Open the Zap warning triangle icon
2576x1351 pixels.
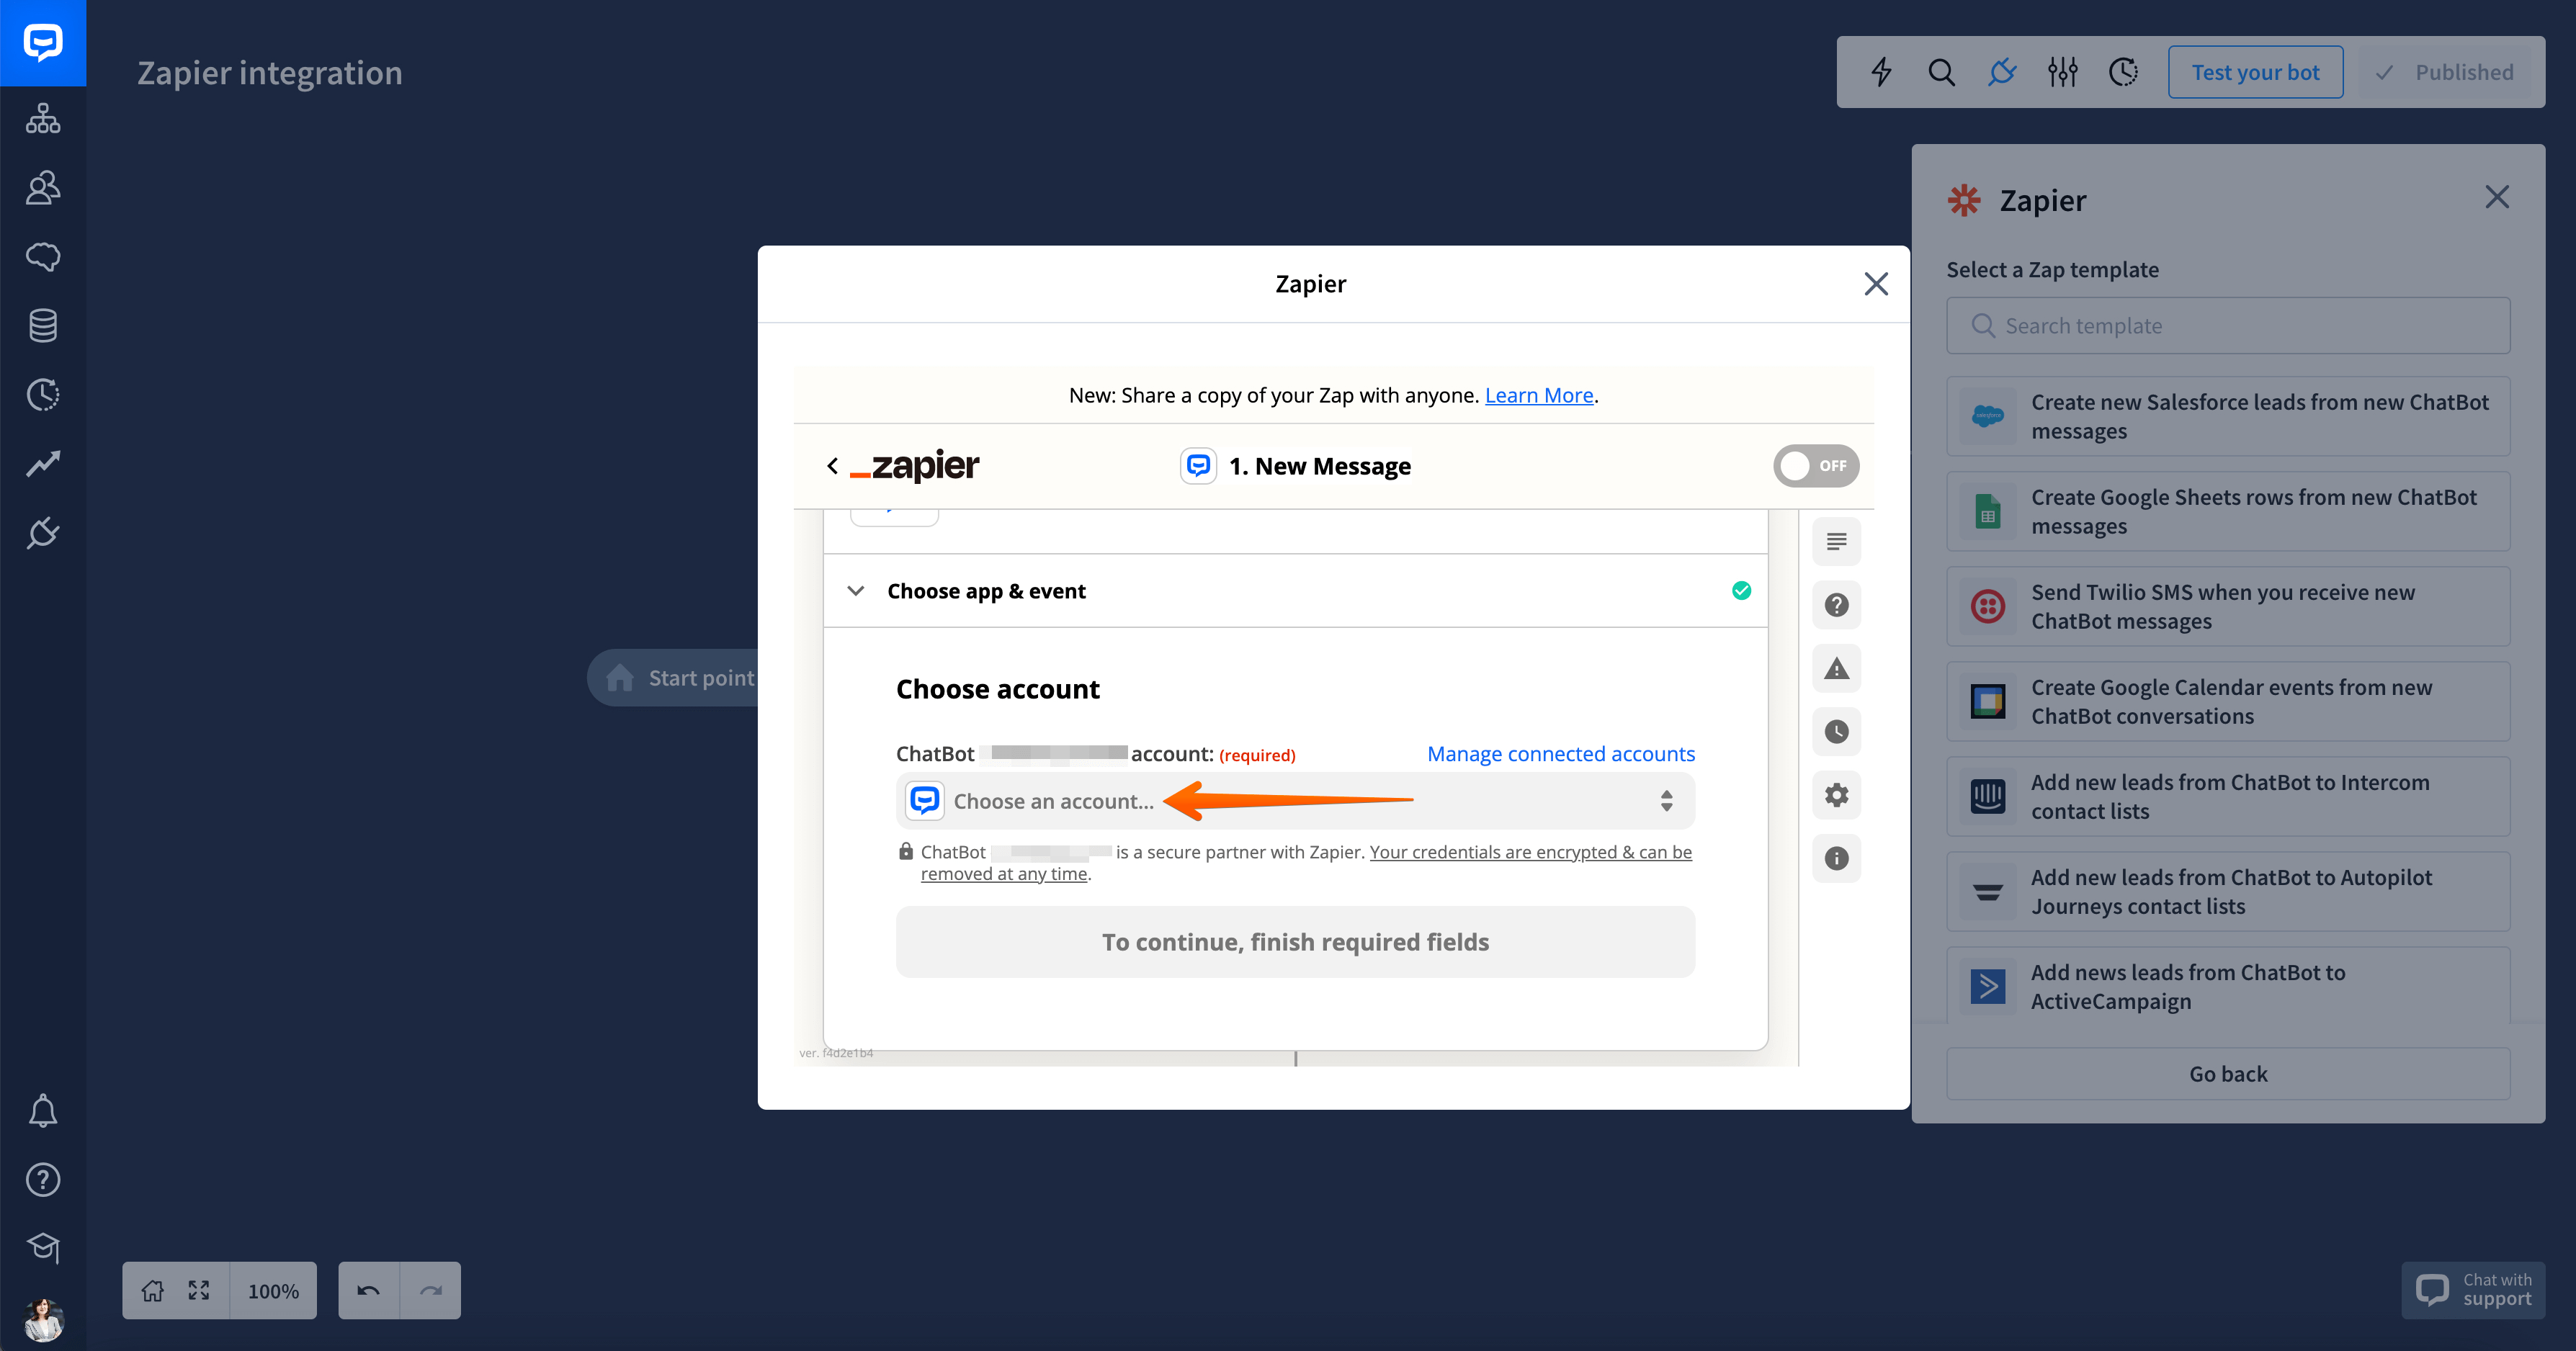(1836, 668)
